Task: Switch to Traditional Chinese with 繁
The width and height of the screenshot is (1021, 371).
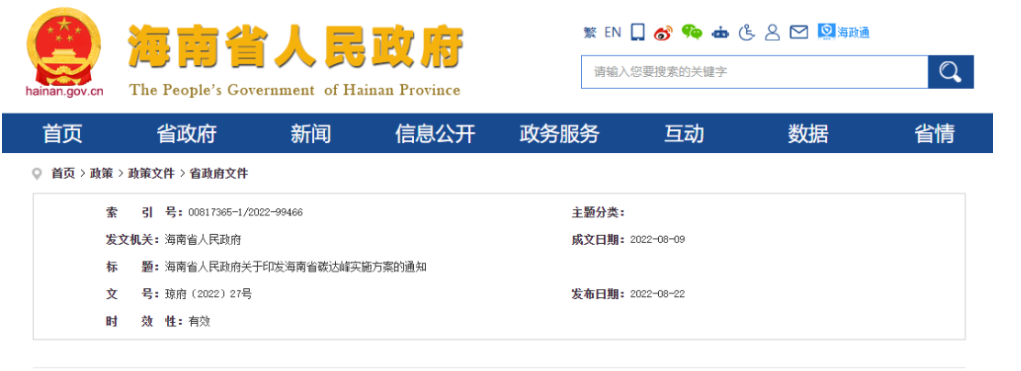Action: pyautogui.click(x=590, y=32)
